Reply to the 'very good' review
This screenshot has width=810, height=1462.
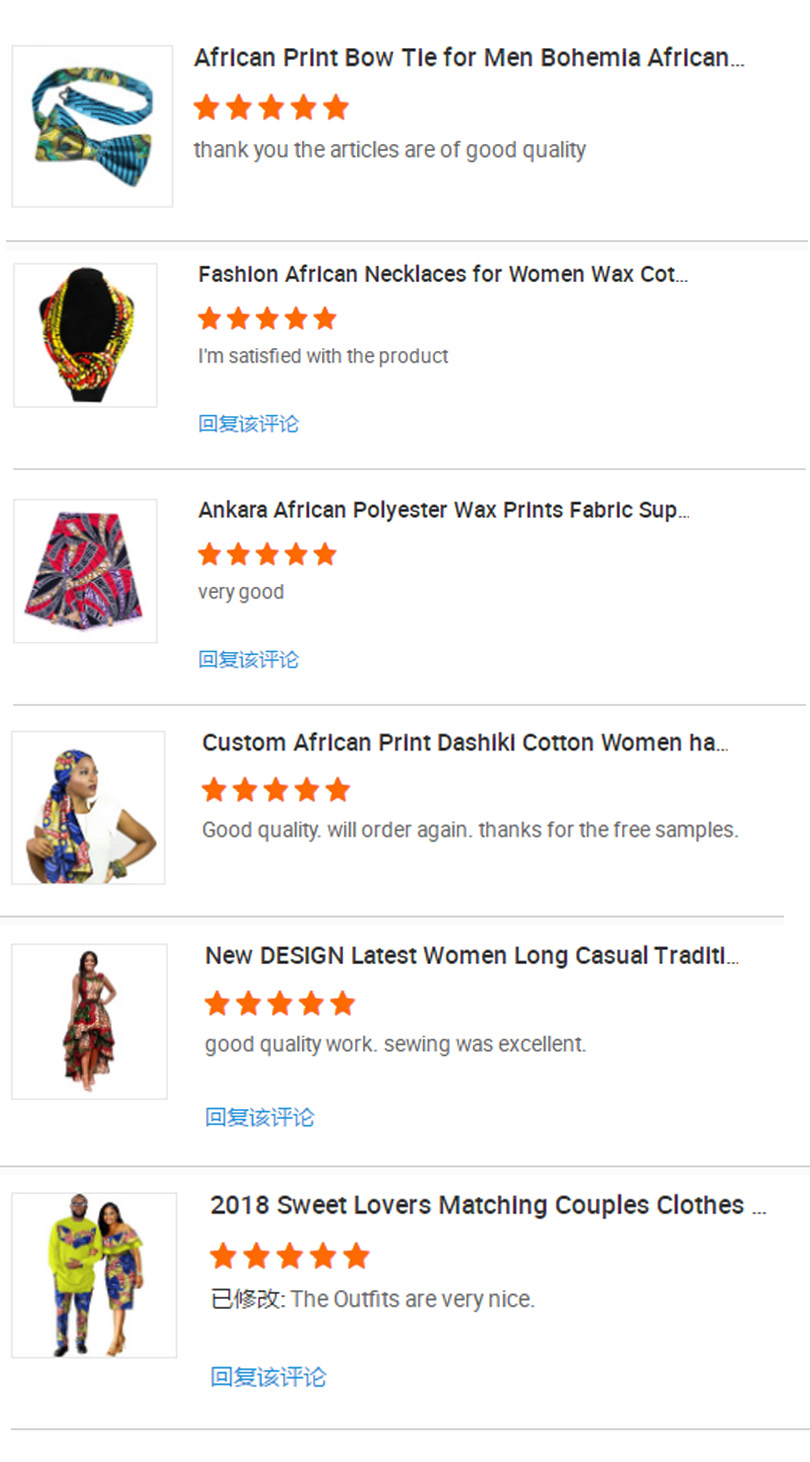point(248,659)
